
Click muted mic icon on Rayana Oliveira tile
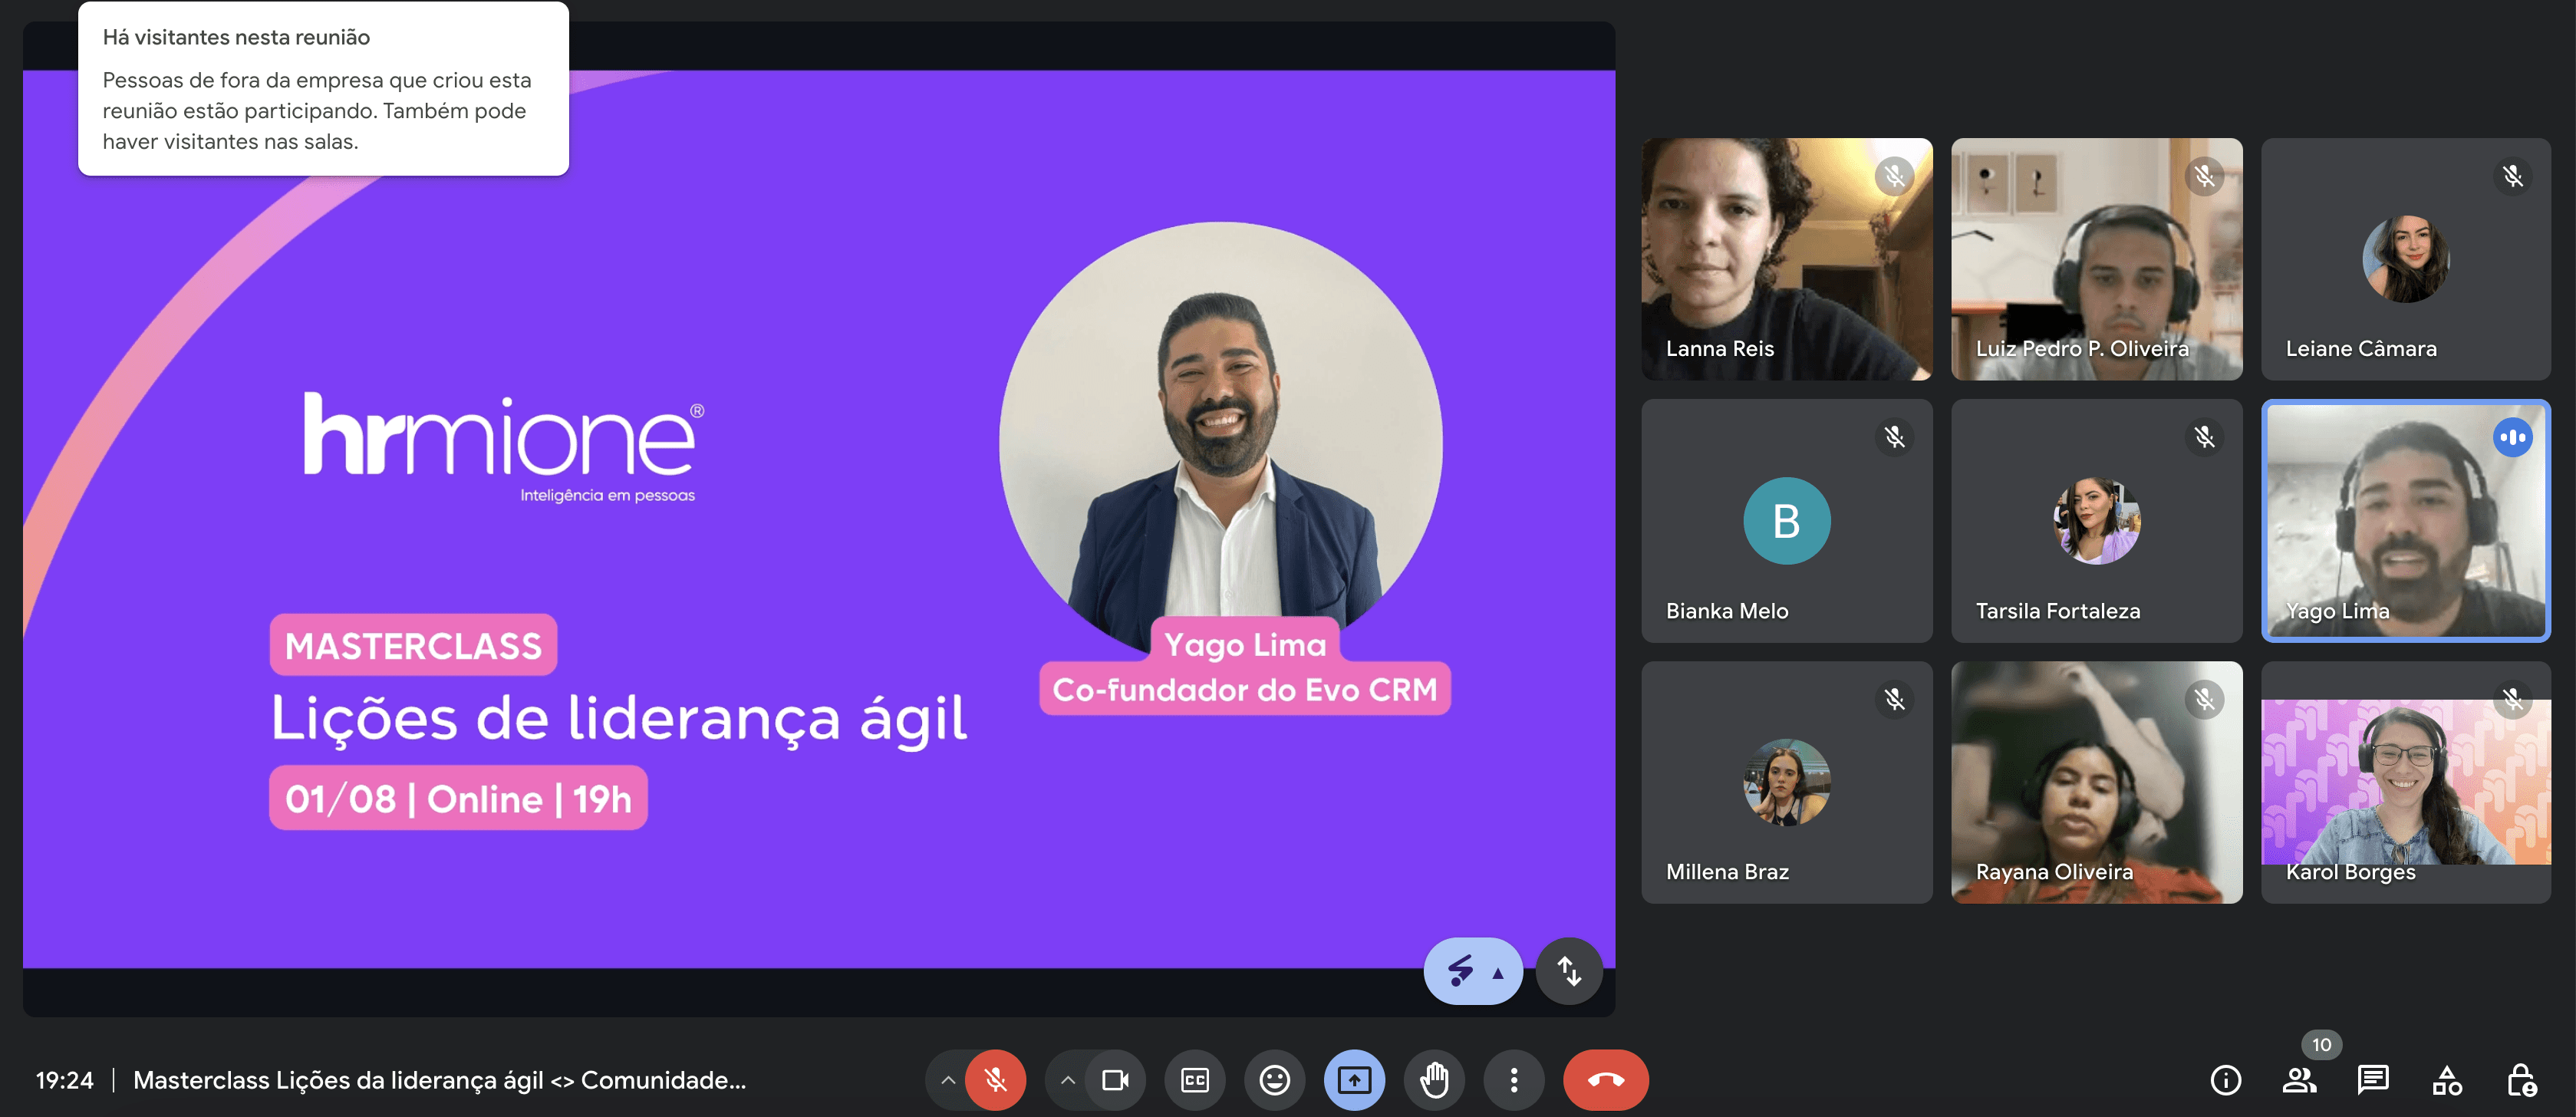point(2204,699)
